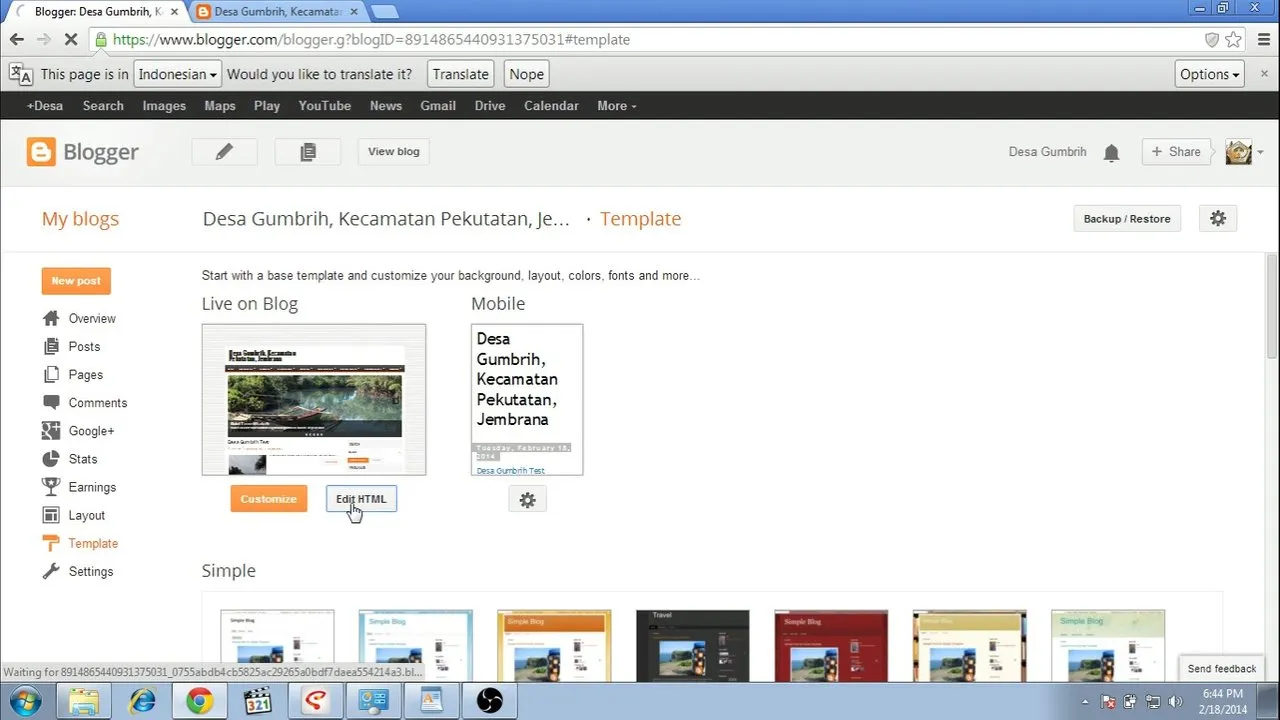Click the orange Customize button
Screen dimensions: 1280x720
tap(269, 499)
